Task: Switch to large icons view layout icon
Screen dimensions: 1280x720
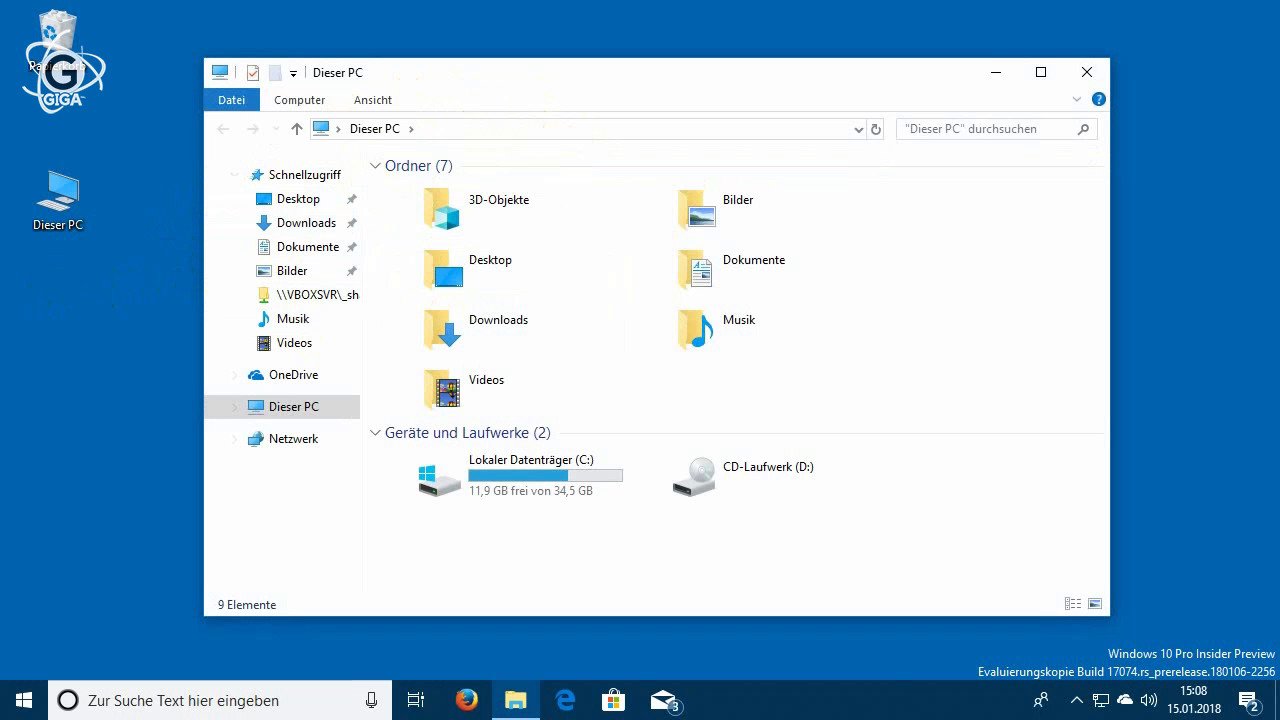Action: click(x=1095, y=604)
